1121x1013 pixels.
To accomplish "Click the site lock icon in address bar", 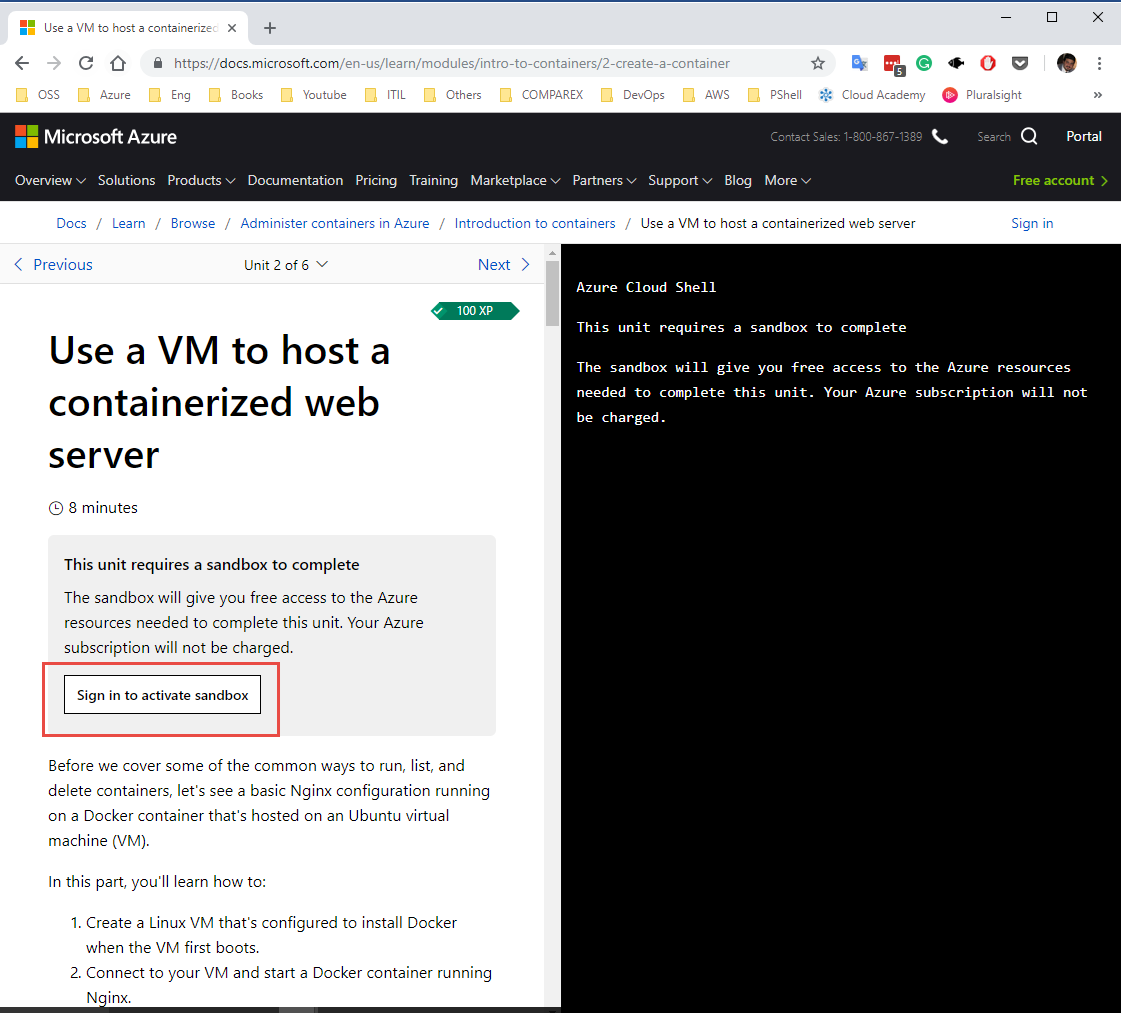I will 158,63.
